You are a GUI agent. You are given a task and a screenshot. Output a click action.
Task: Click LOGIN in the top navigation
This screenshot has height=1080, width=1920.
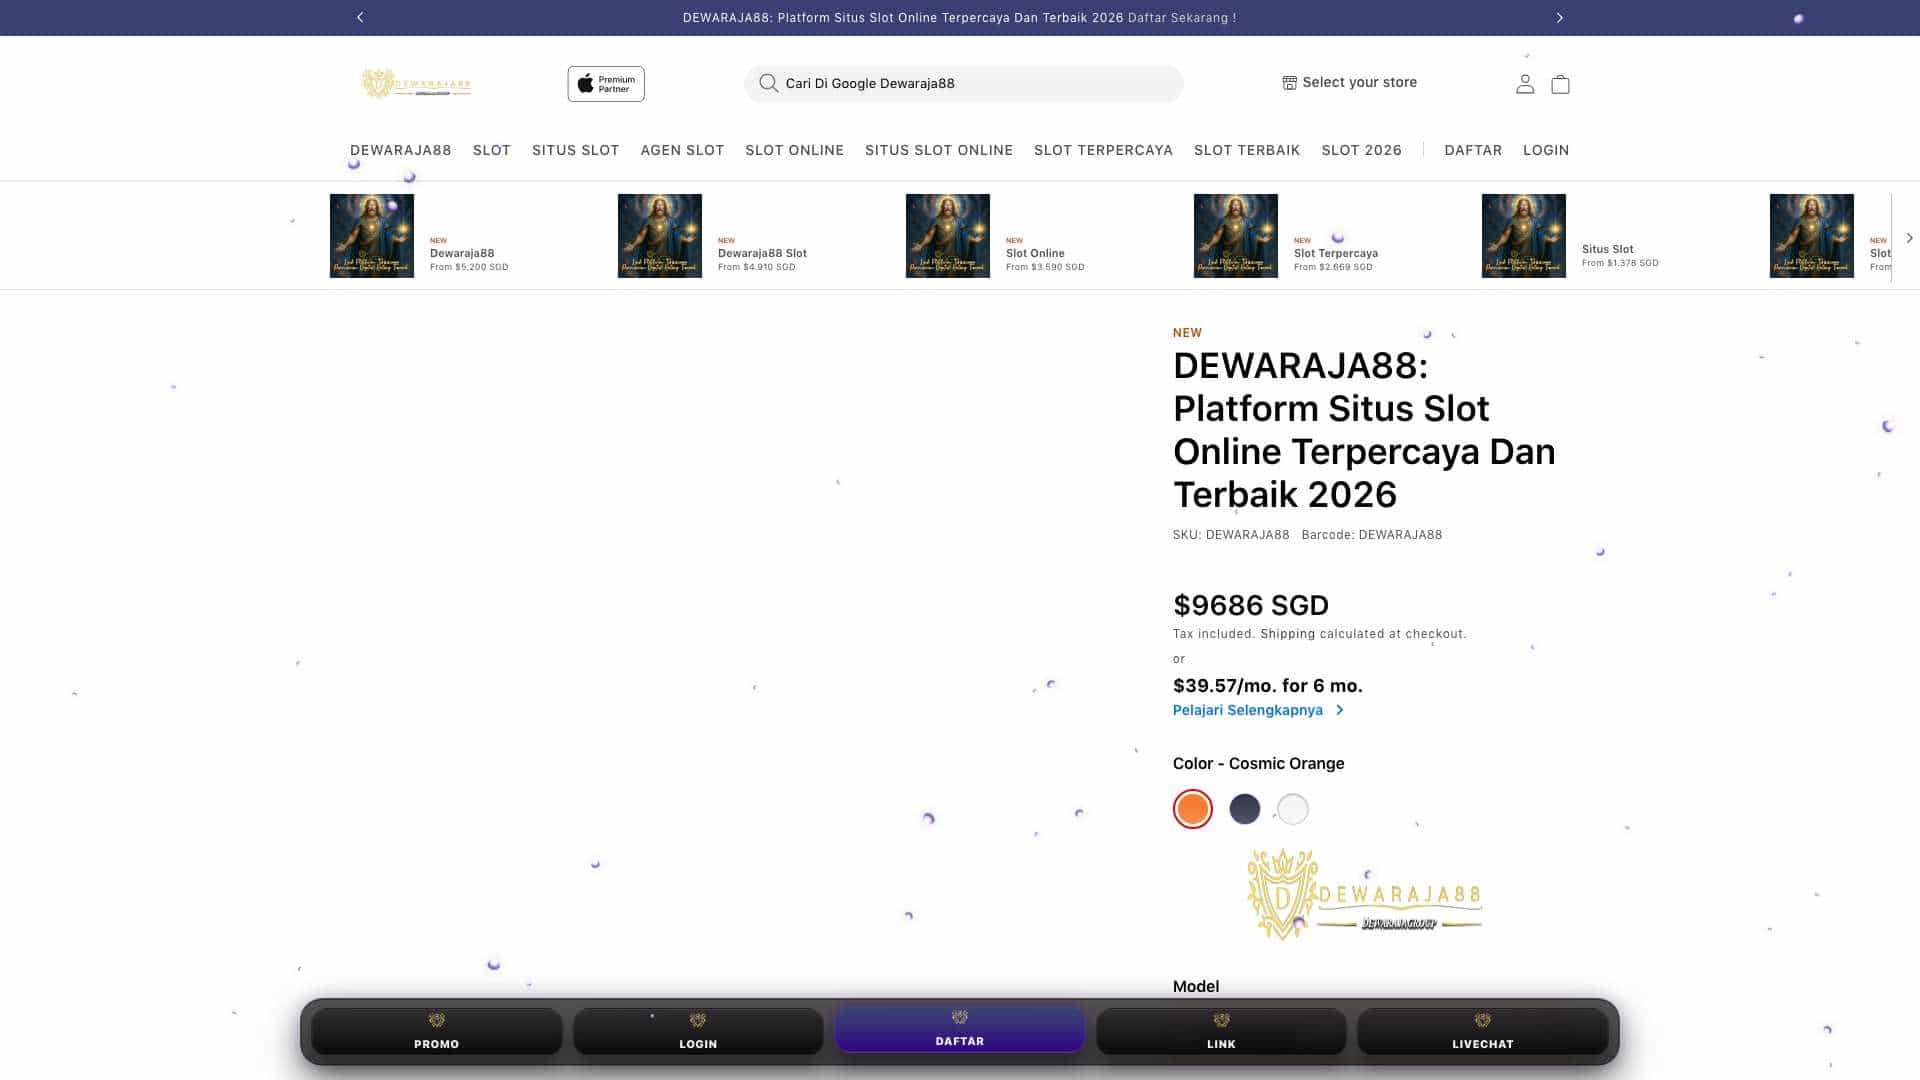coord(1545,150)
